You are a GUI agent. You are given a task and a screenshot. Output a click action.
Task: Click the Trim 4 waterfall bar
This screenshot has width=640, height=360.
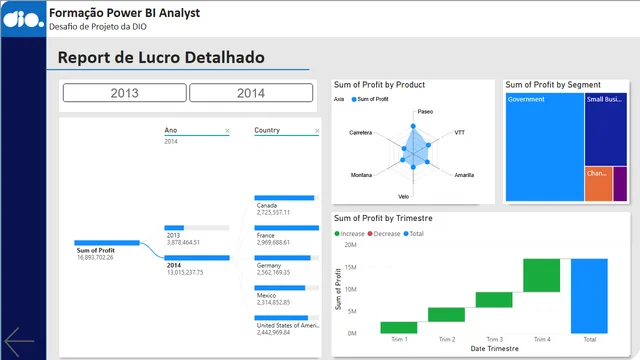542,275
